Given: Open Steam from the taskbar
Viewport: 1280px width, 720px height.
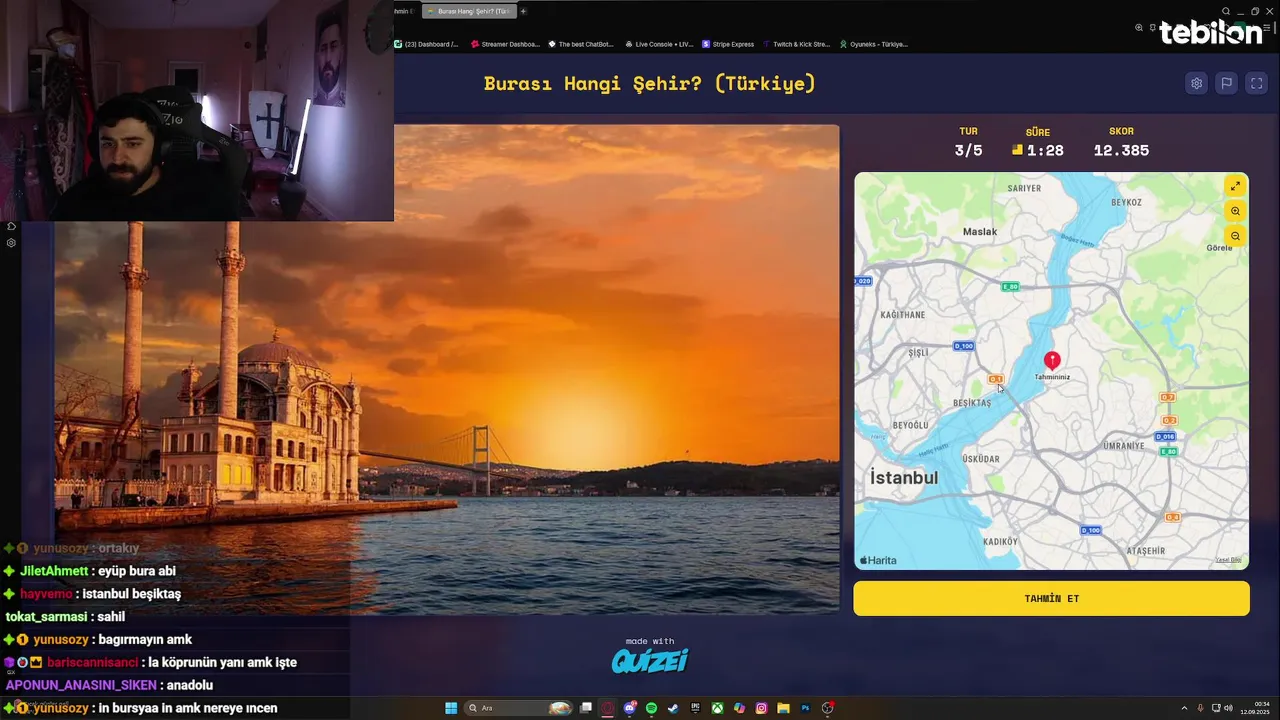Looking at the screenshot, I should 673,708.
